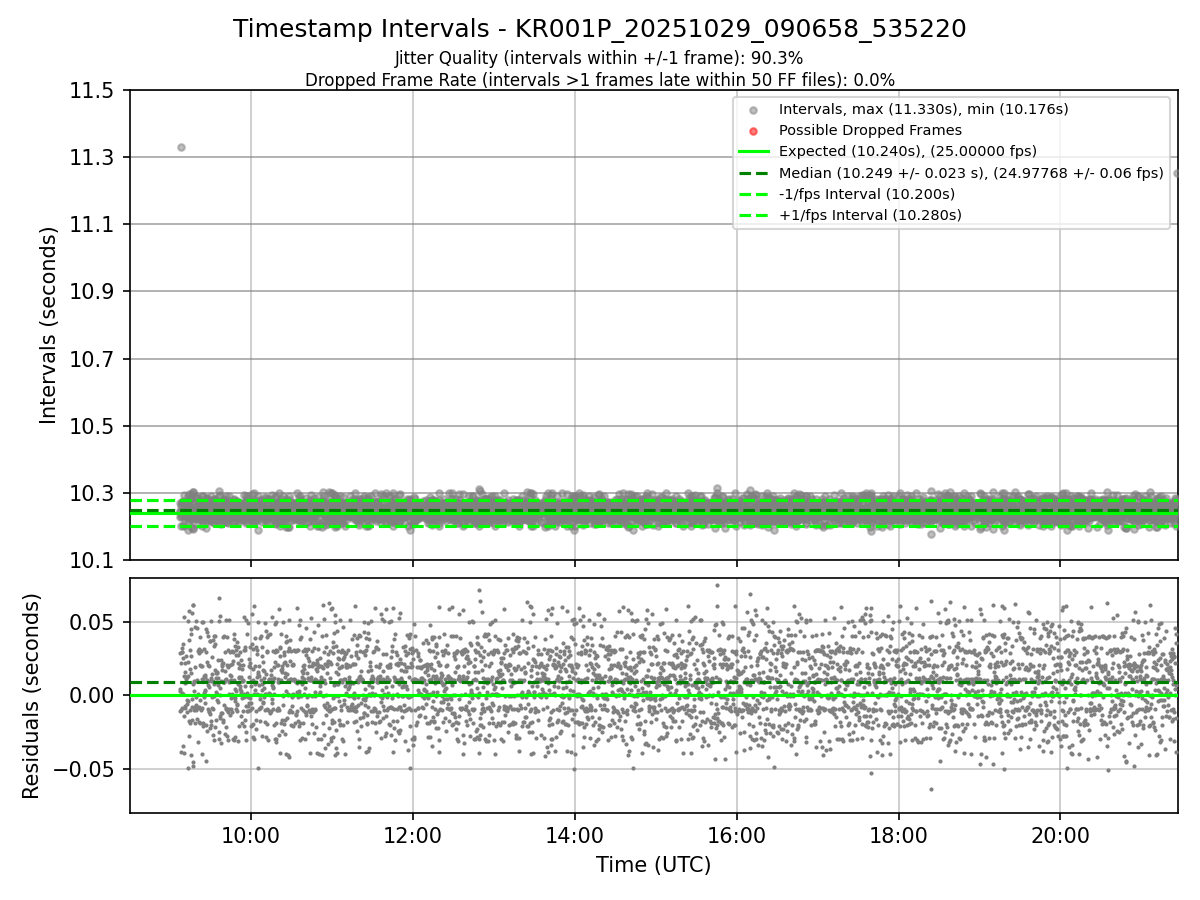Image resolution: width=1200 pixels, height=900 pixels.
Task: Click the 10.7 y-axis tick label
Action: (90, 358)
